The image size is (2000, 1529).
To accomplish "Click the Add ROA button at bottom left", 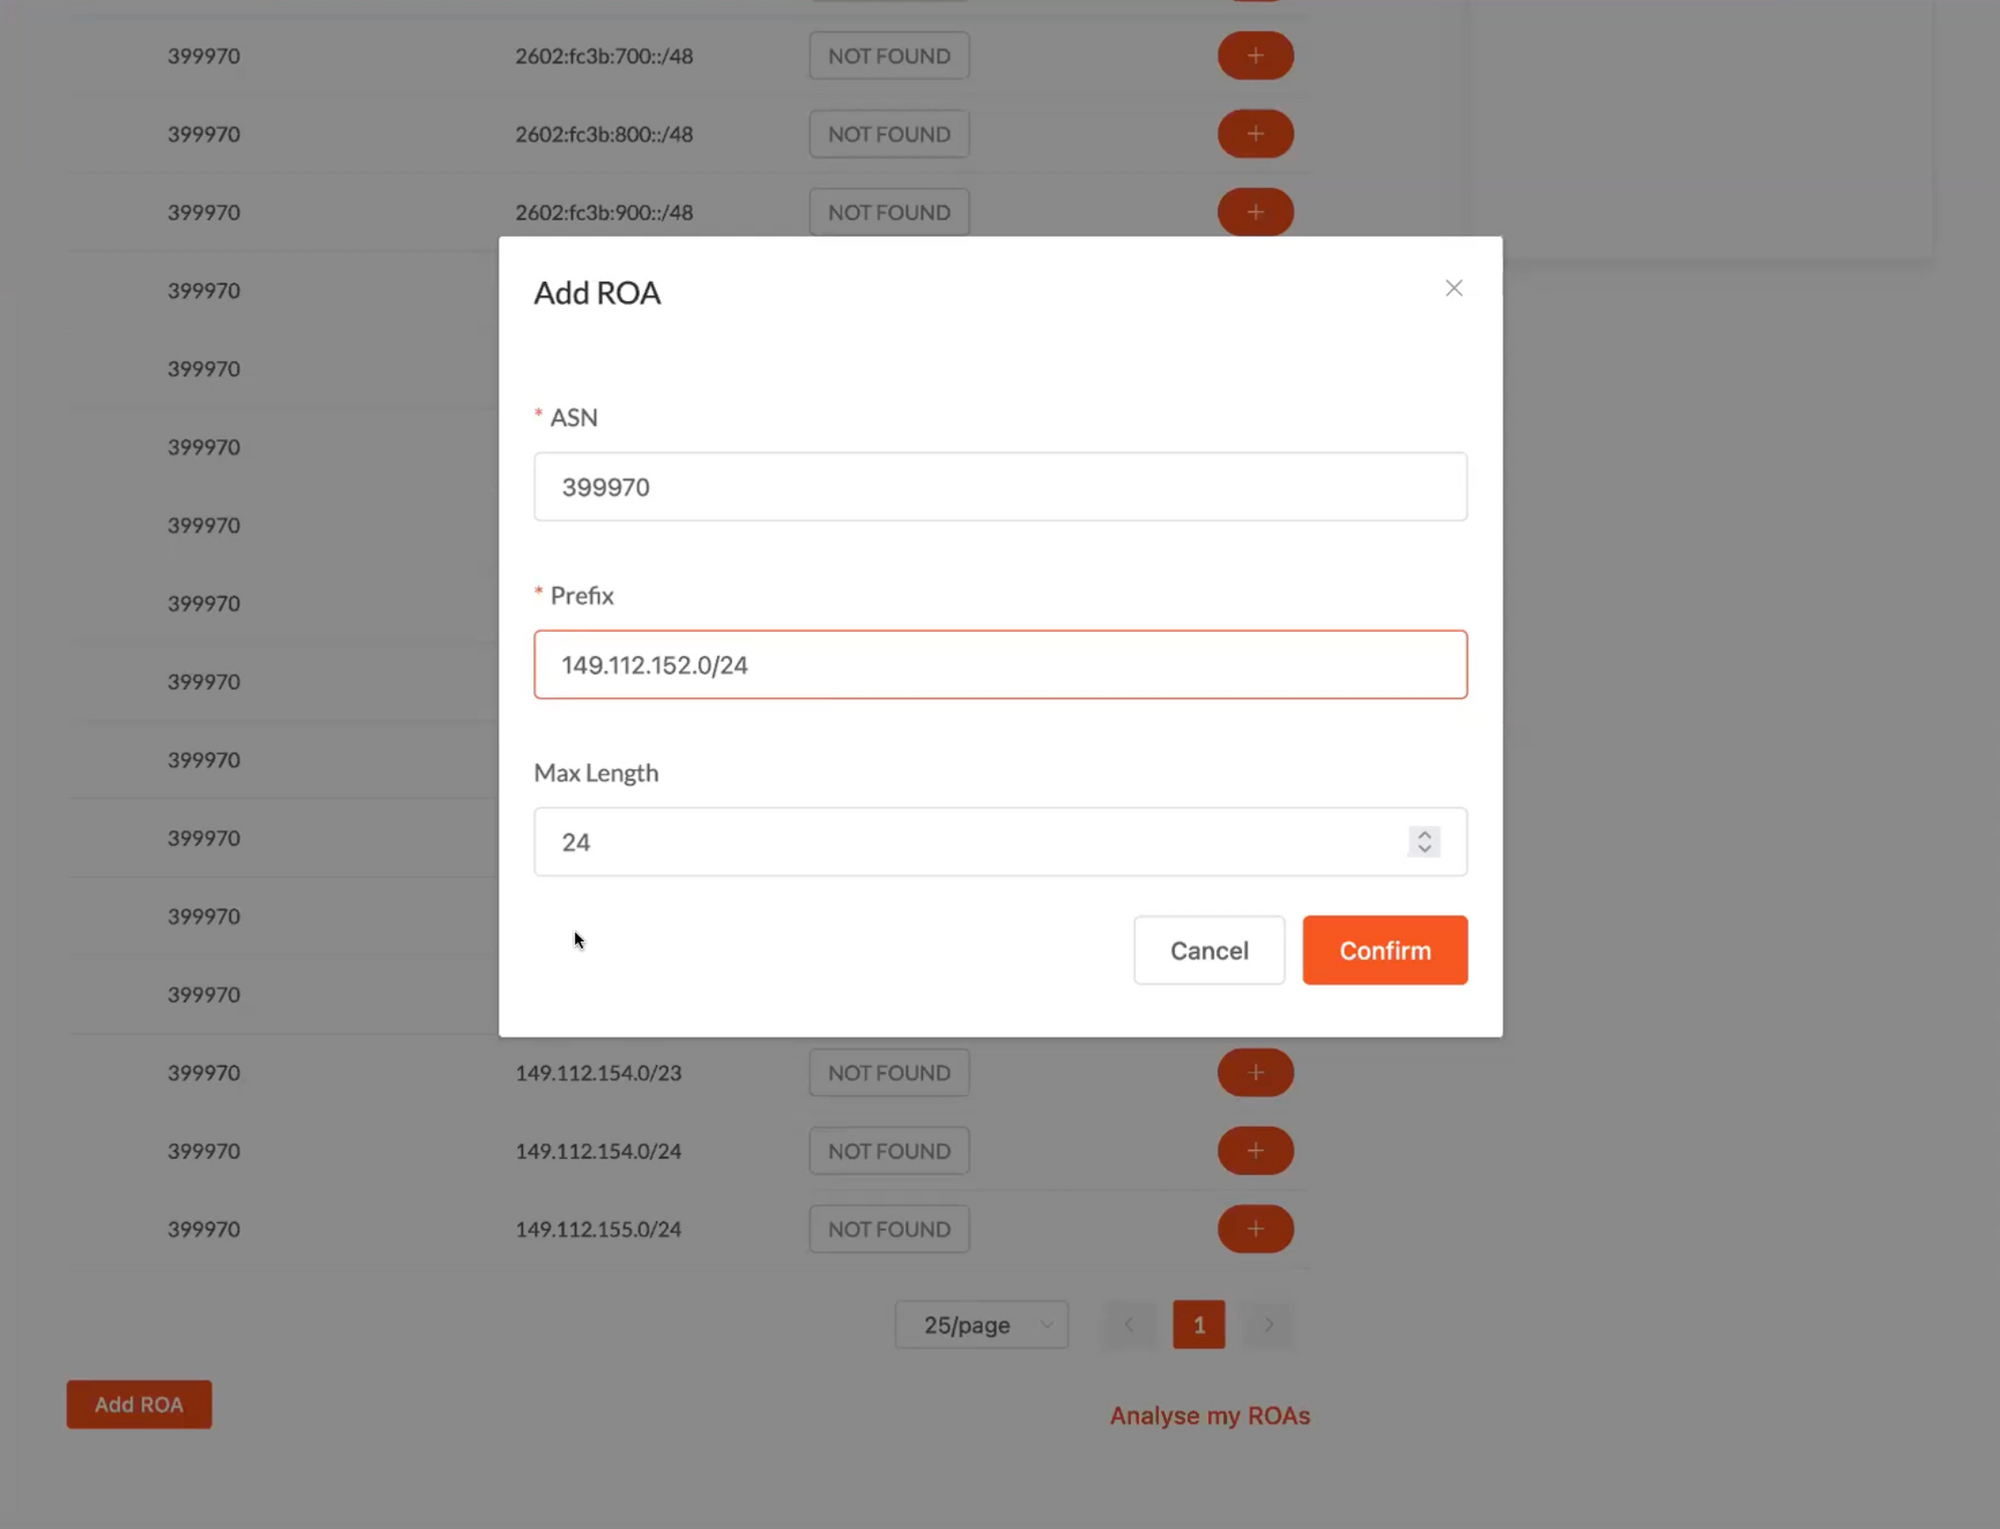I will [139, 1404].
